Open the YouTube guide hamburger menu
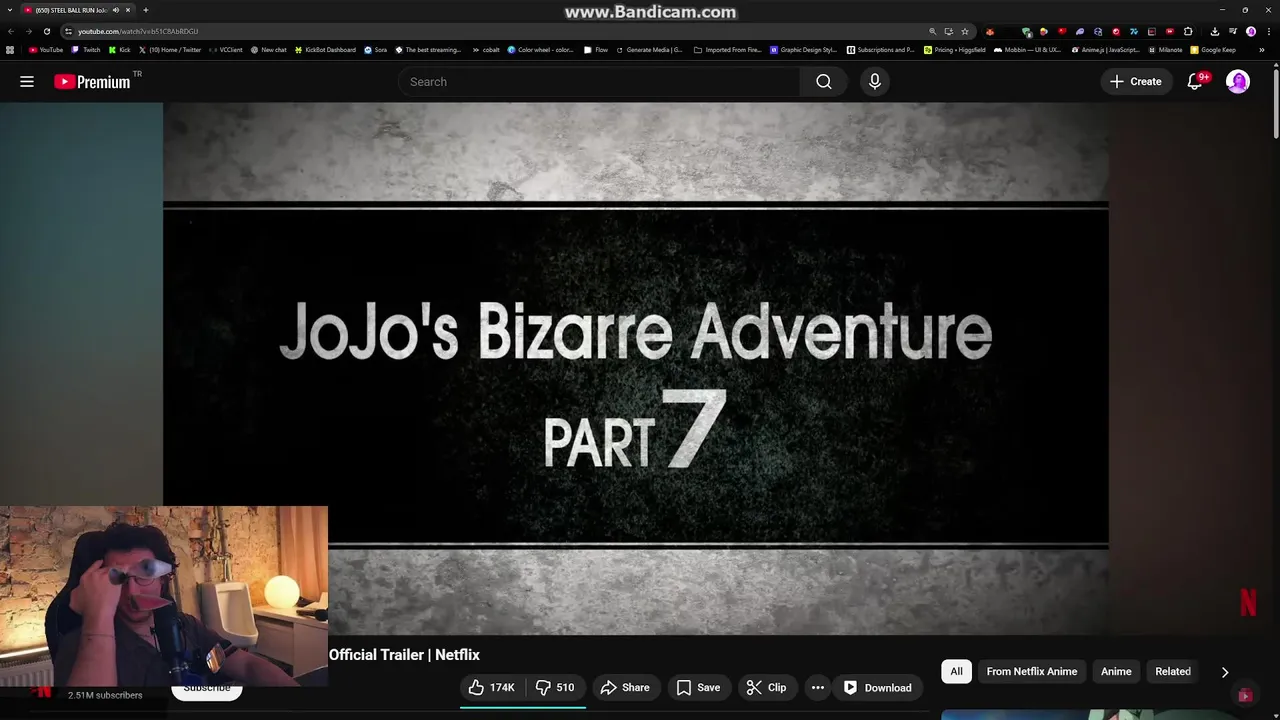 27,82
